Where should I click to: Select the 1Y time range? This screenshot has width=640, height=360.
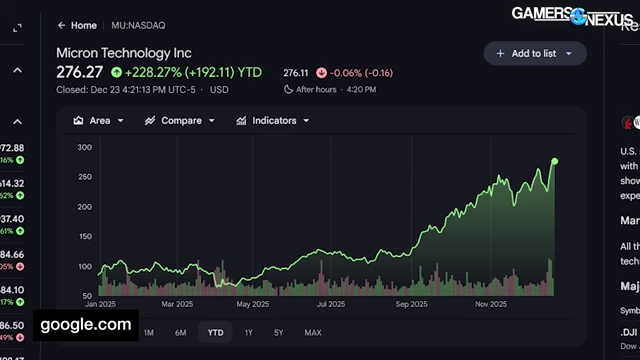tap(249, 333)
